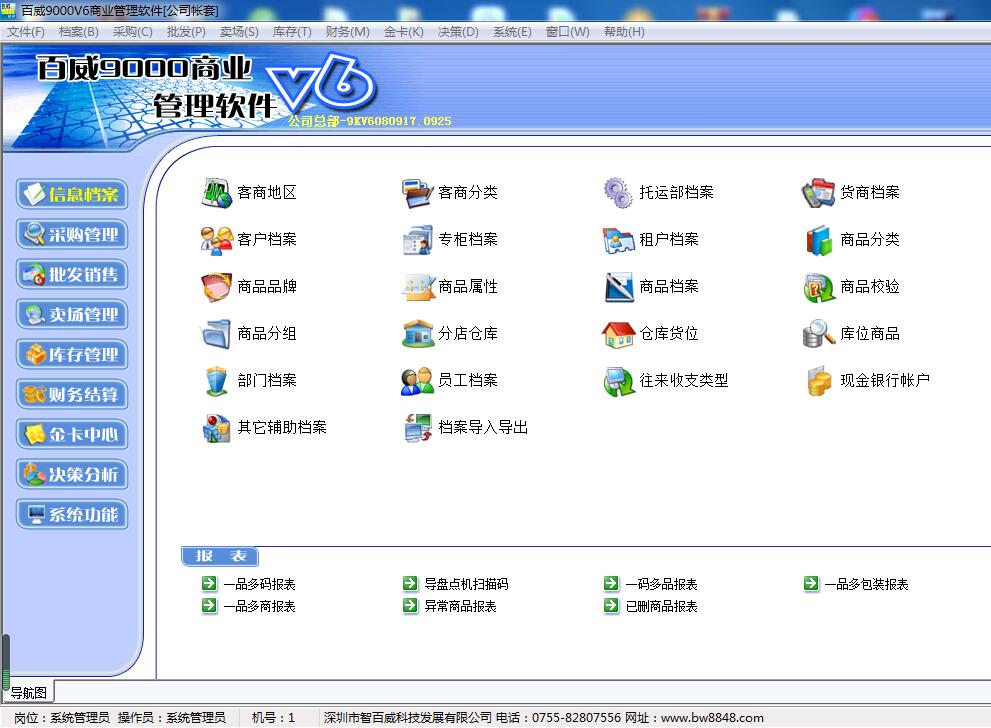Screen dimensions: 991x728
Task: Open the 商品档案 icon
Action: point(618,287)
